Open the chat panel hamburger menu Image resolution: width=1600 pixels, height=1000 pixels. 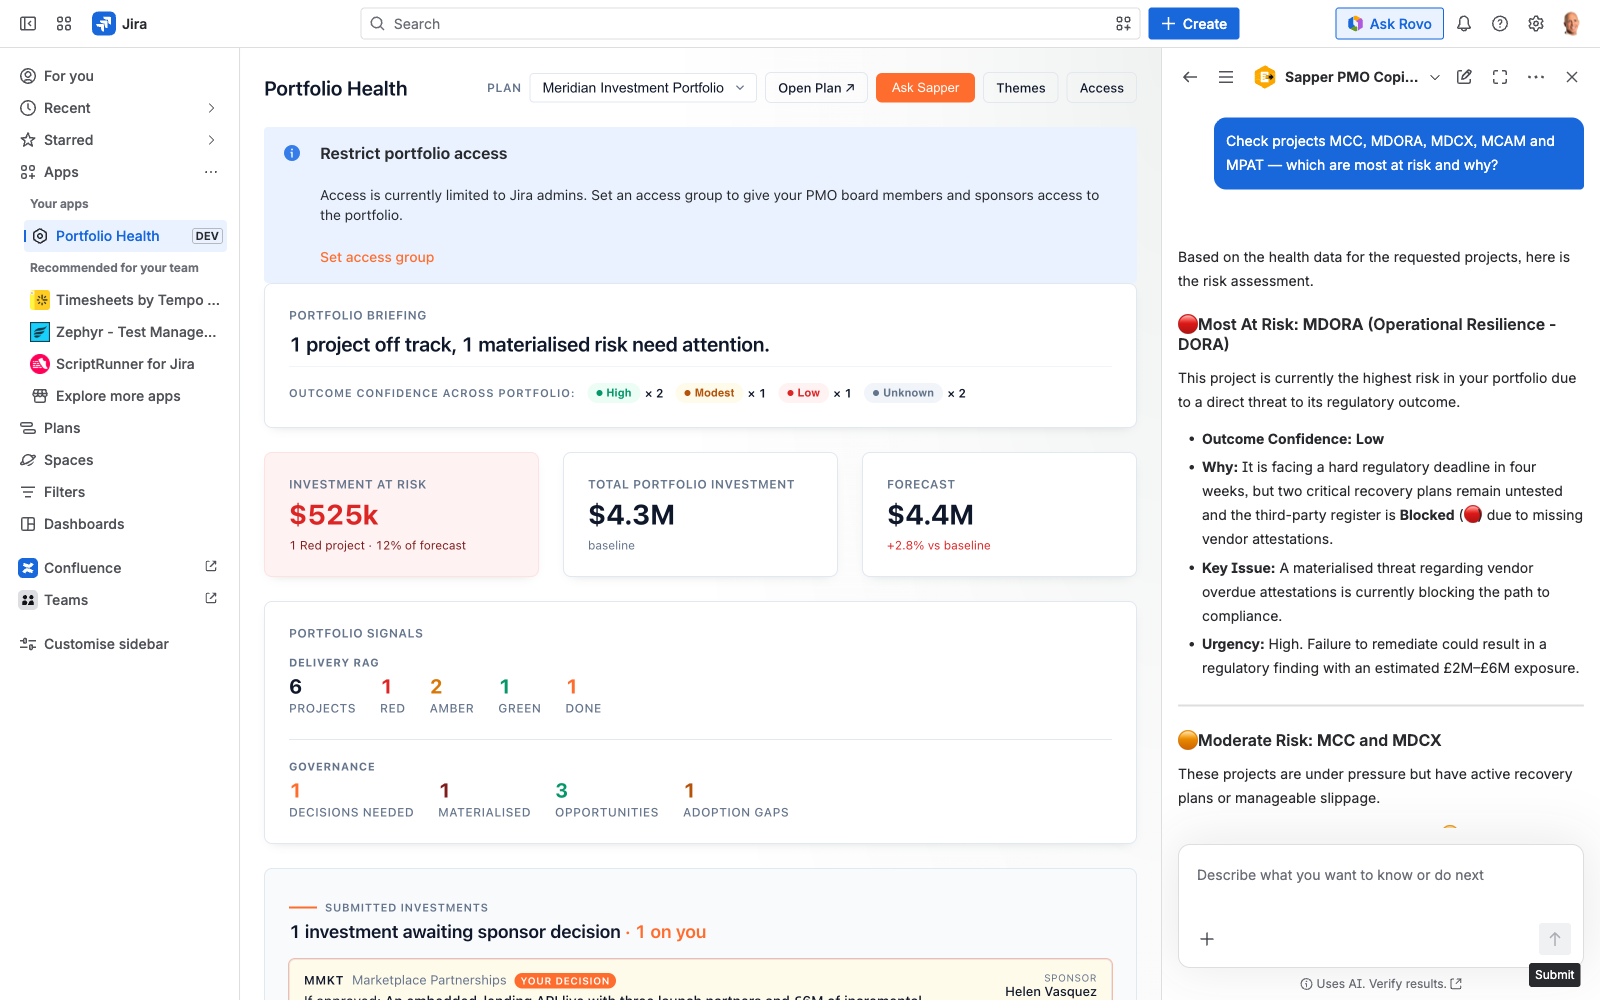tap(1226, 77)
